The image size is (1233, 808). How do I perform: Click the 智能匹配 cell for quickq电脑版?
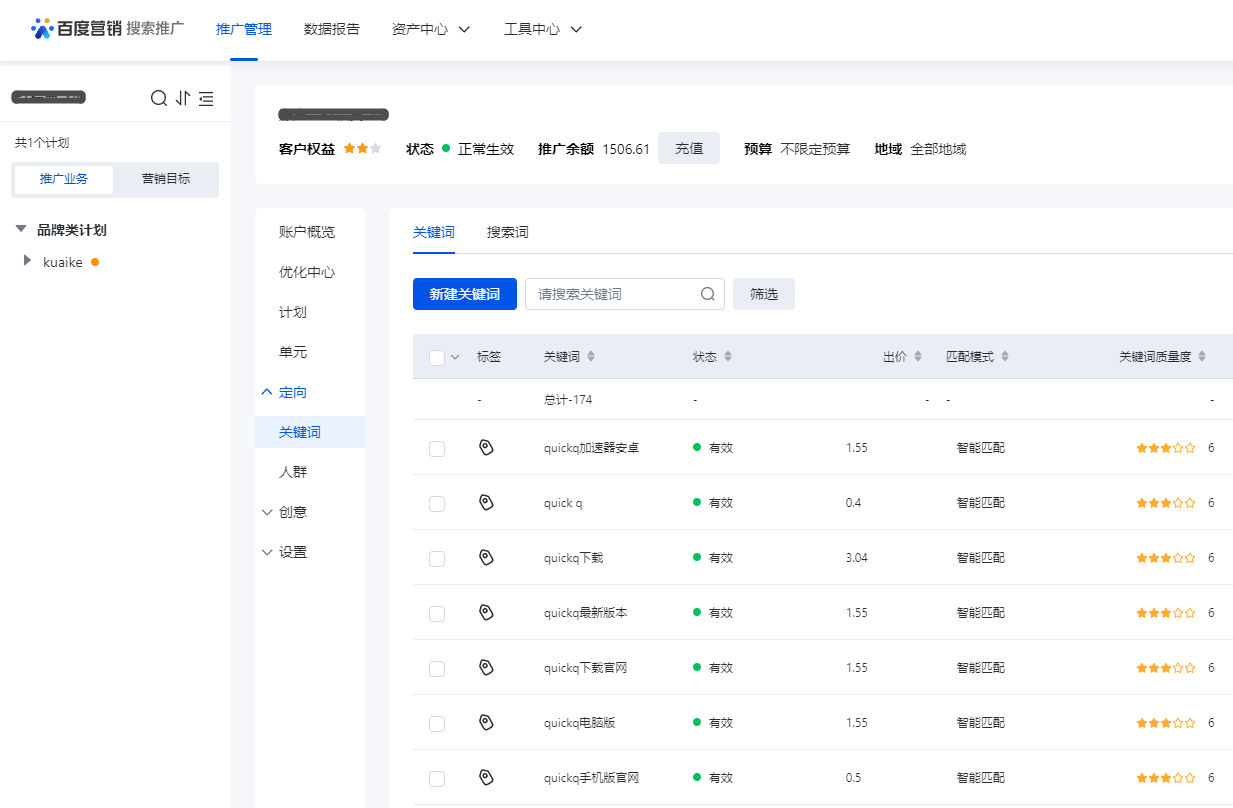click(980, 723)
